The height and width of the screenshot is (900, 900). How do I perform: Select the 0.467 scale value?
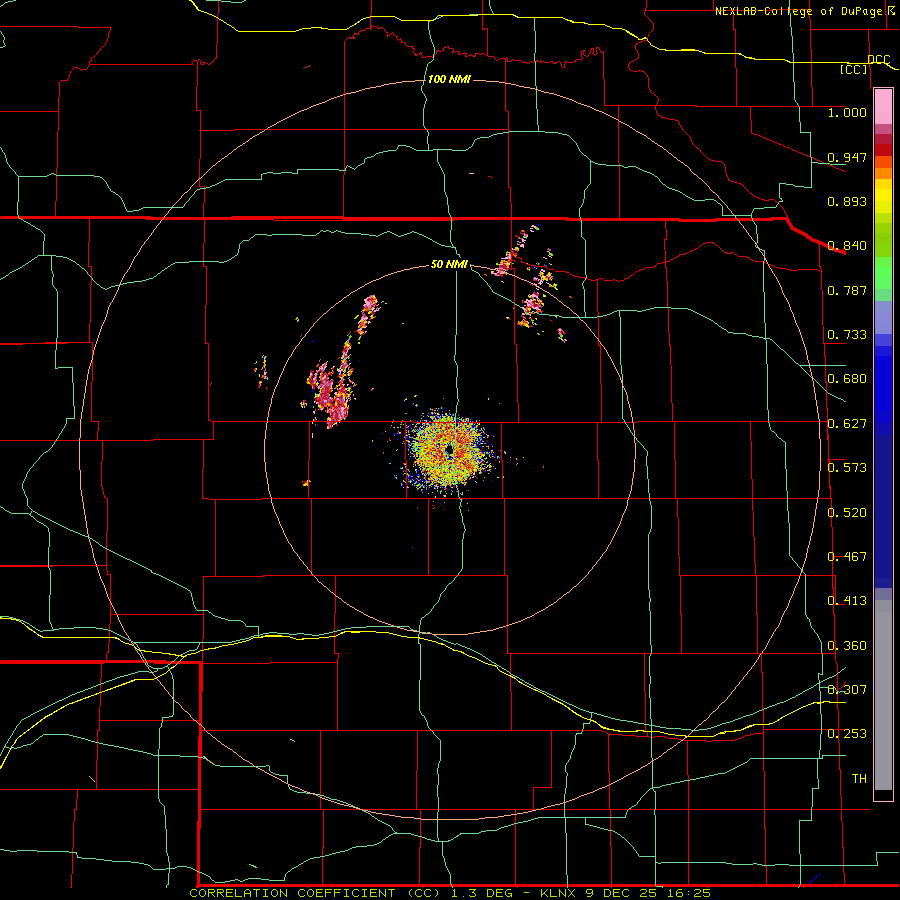click(x=847, y=557)
